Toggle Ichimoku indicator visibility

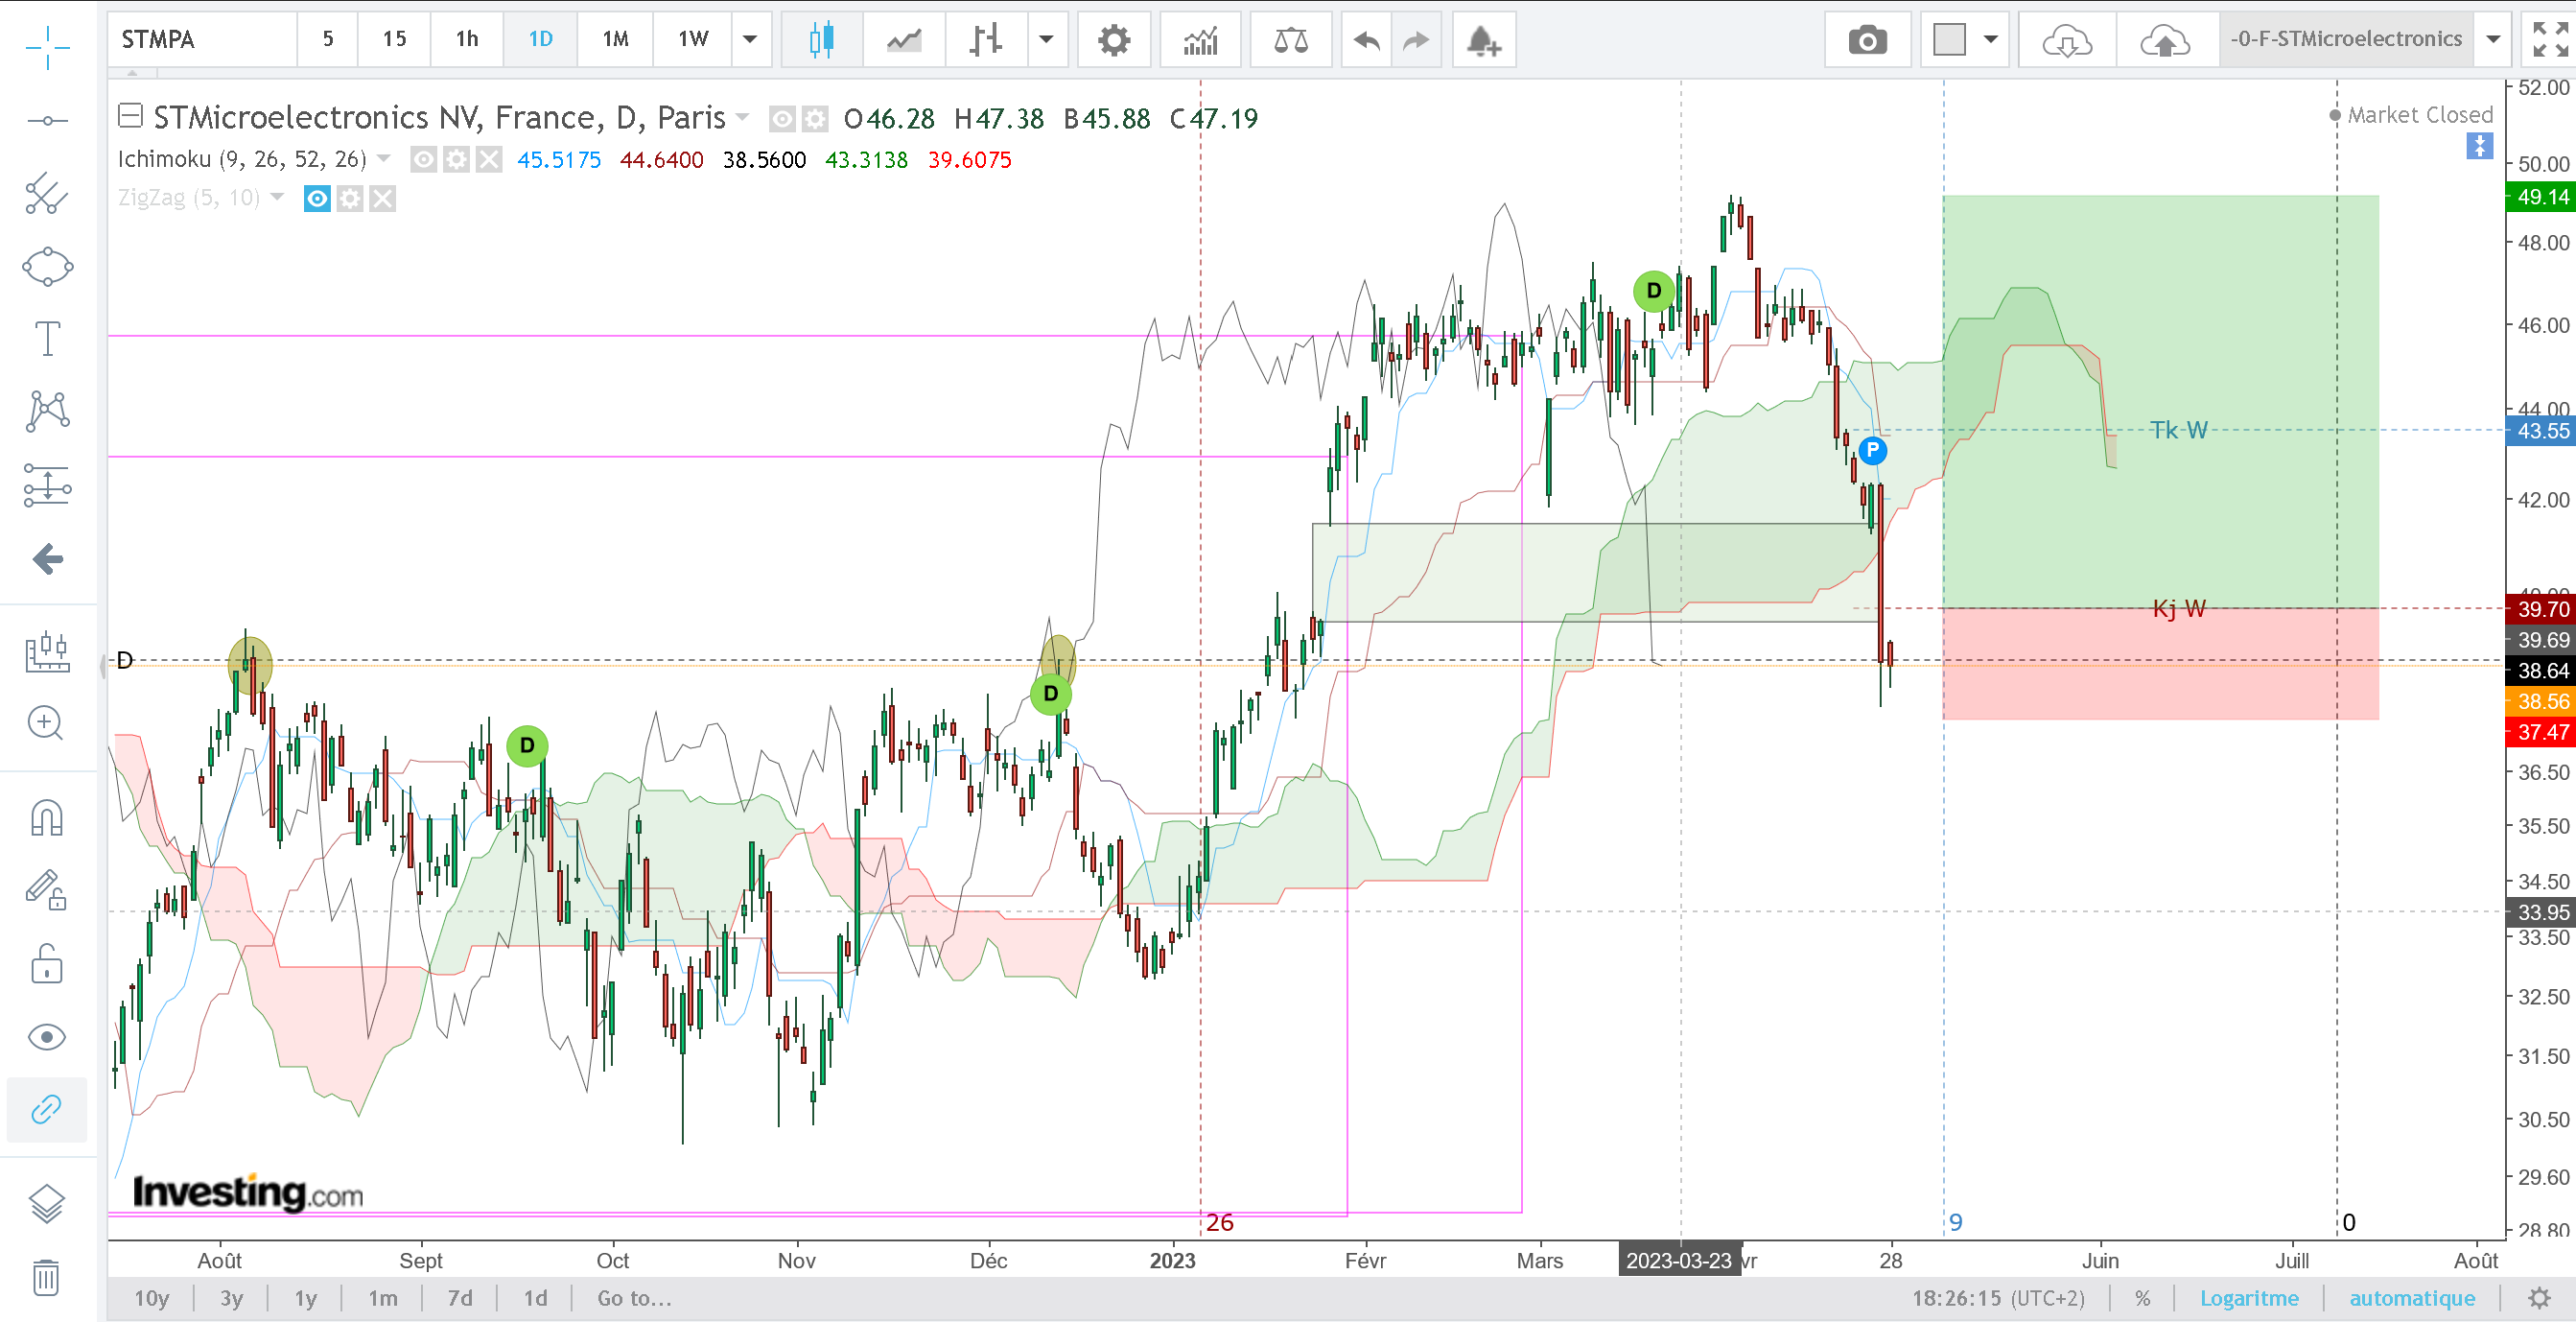(x=424, y=160)
